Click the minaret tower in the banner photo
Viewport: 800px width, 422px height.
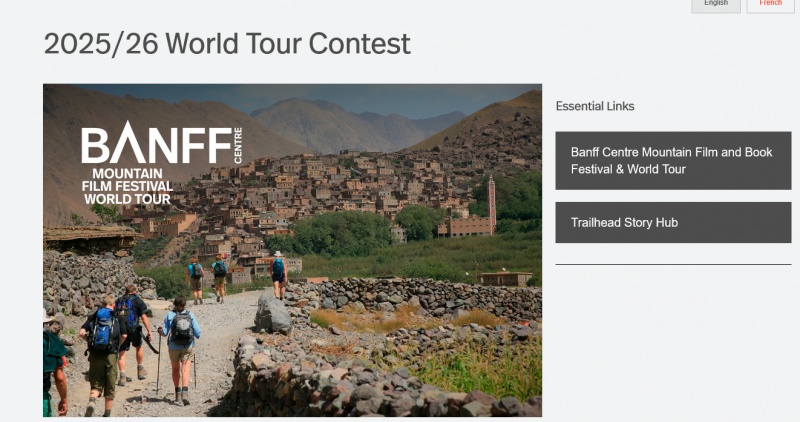tap(492, 202)
